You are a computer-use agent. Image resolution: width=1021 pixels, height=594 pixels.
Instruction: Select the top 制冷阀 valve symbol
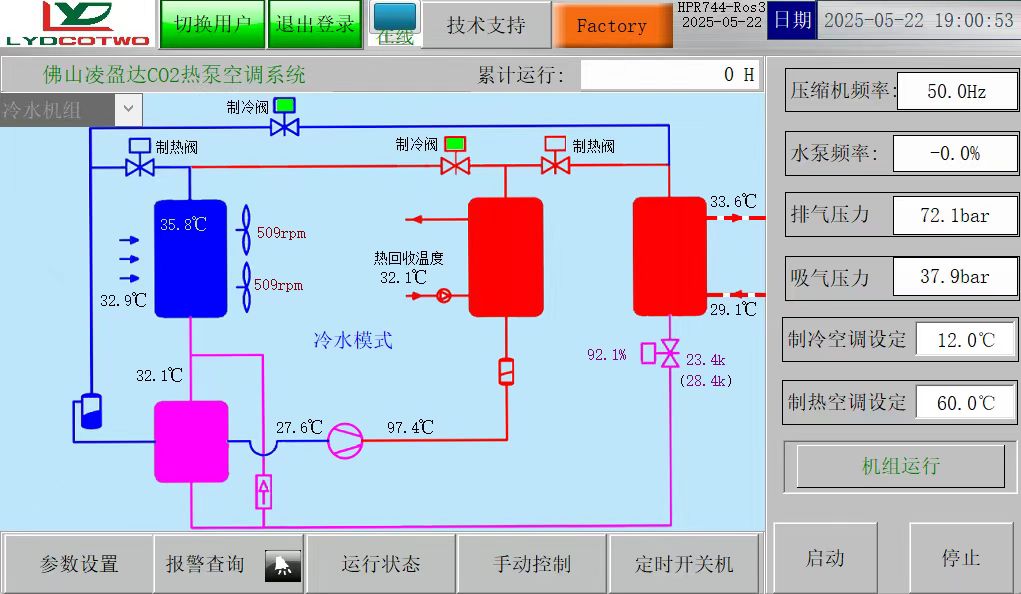pos(285,126)
